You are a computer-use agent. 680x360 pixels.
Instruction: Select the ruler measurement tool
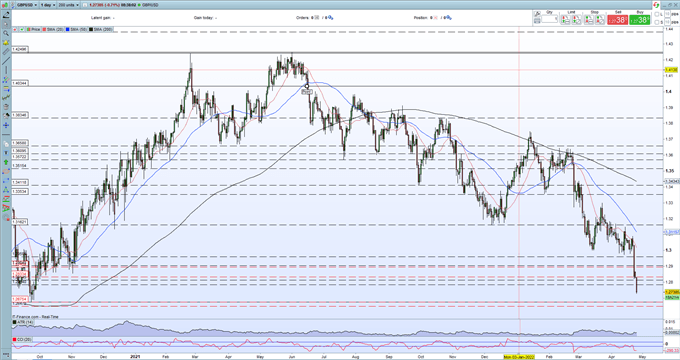(6, 52)
